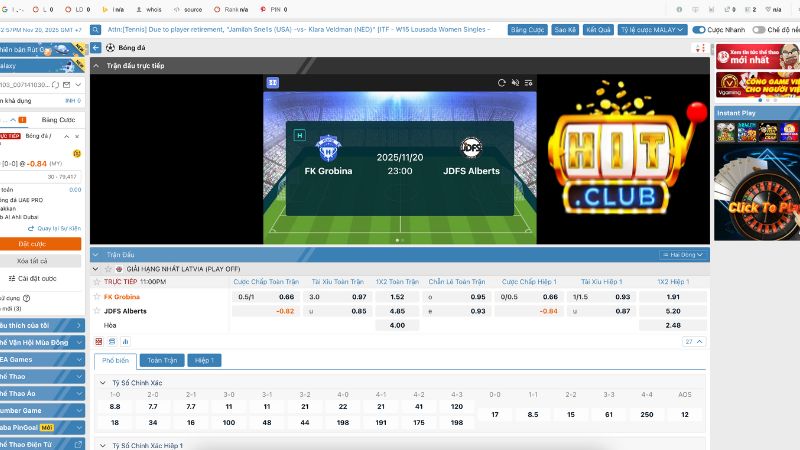Switch to the Hiệp 1 tab
Viewport: 800px width, 450px height.
pyautogui.click(x=204, y=361)
